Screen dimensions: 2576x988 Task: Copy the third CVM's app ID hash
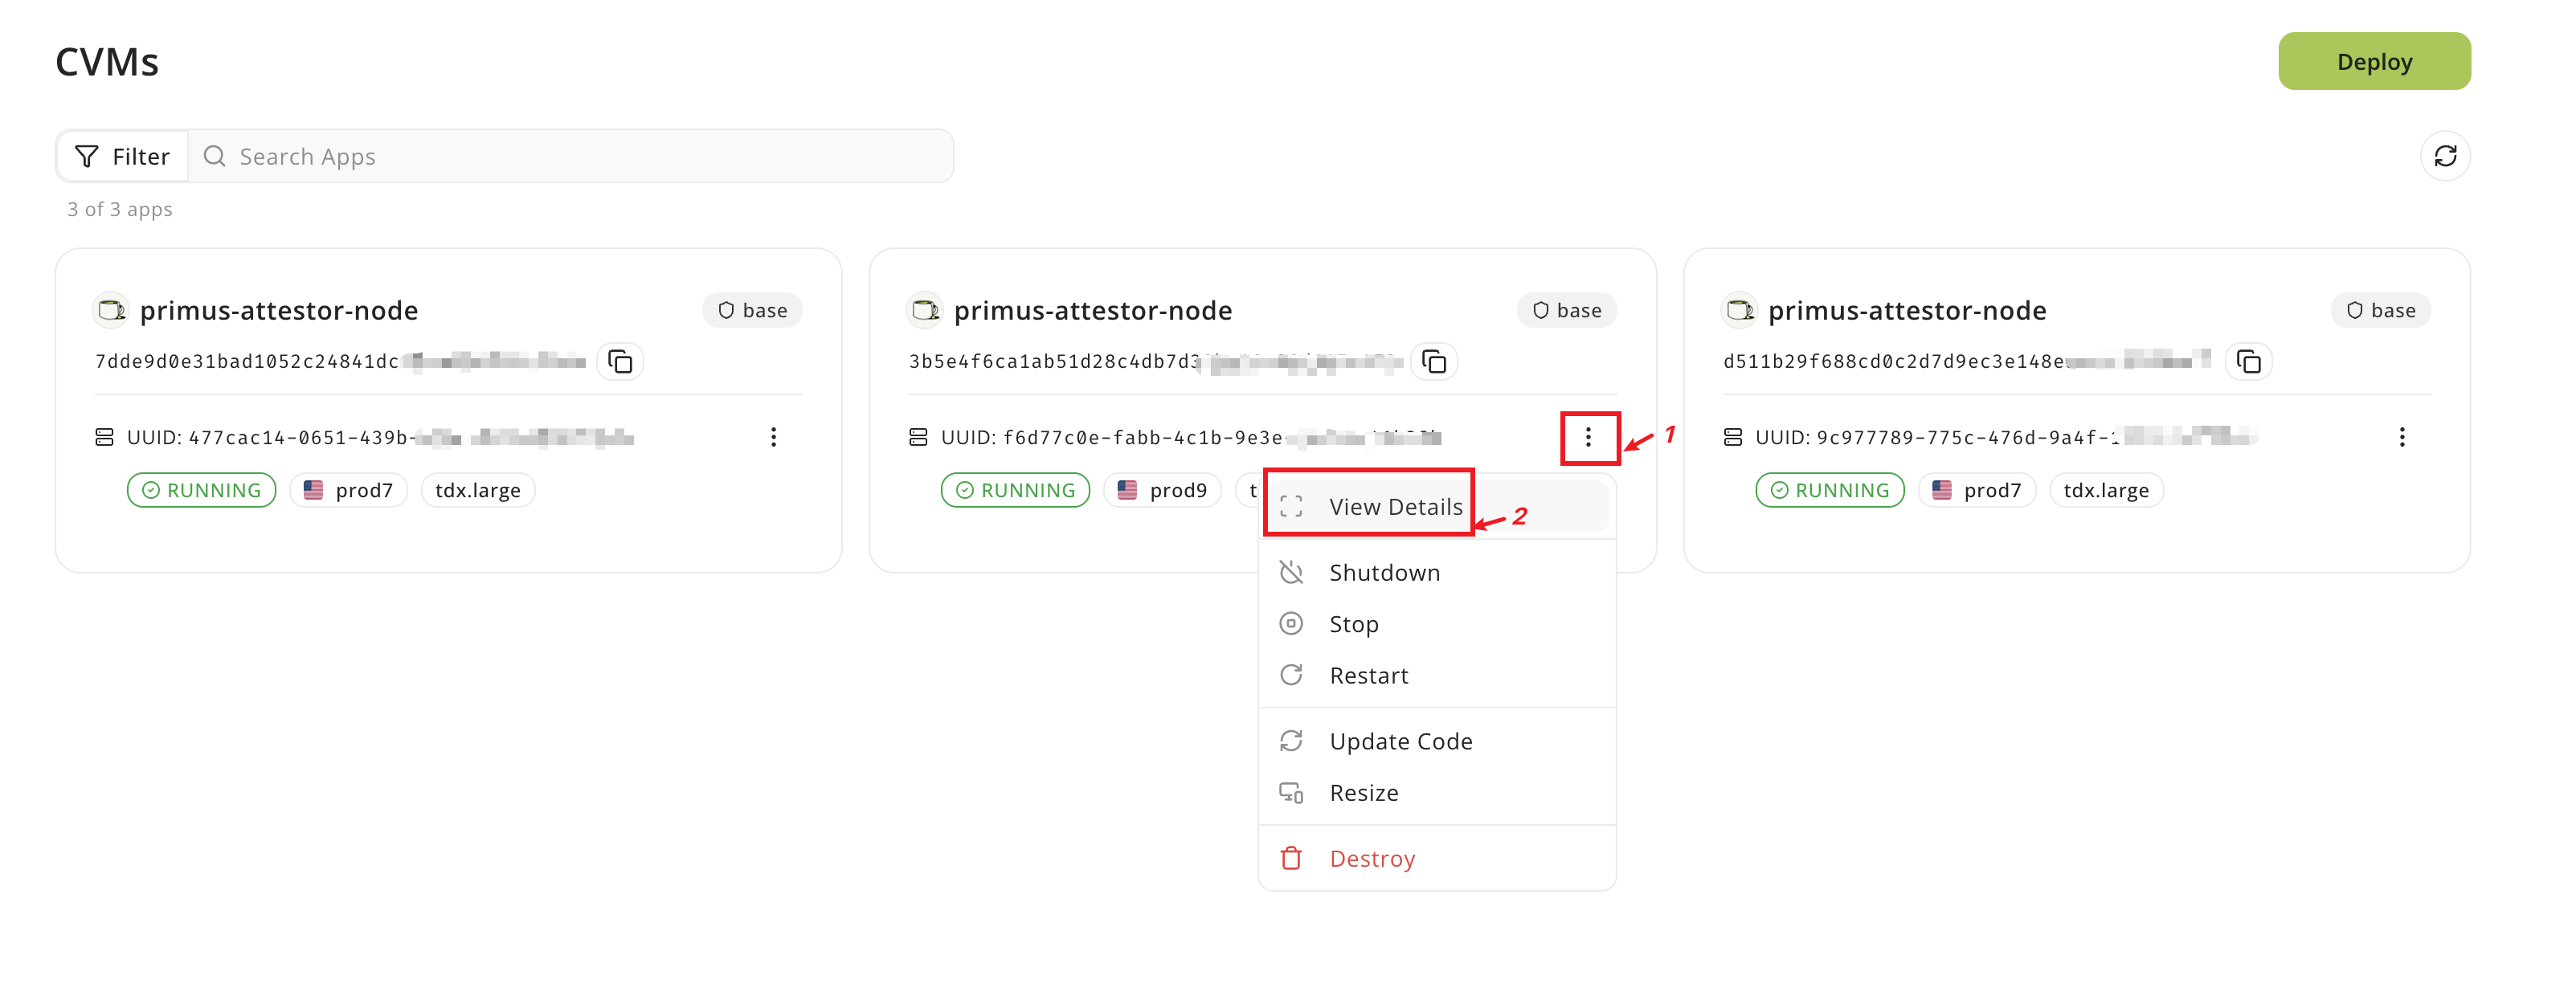[2247, 361]
